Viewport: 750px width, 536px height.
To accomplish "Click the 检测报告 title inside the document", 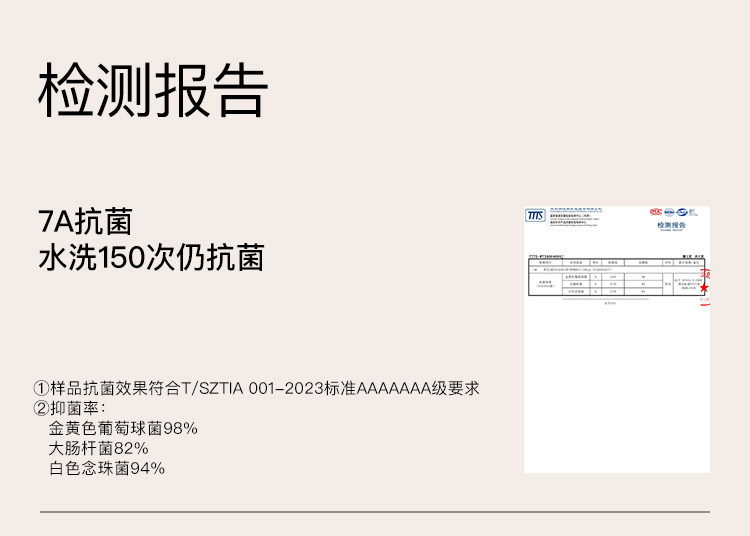I will 671,226.
